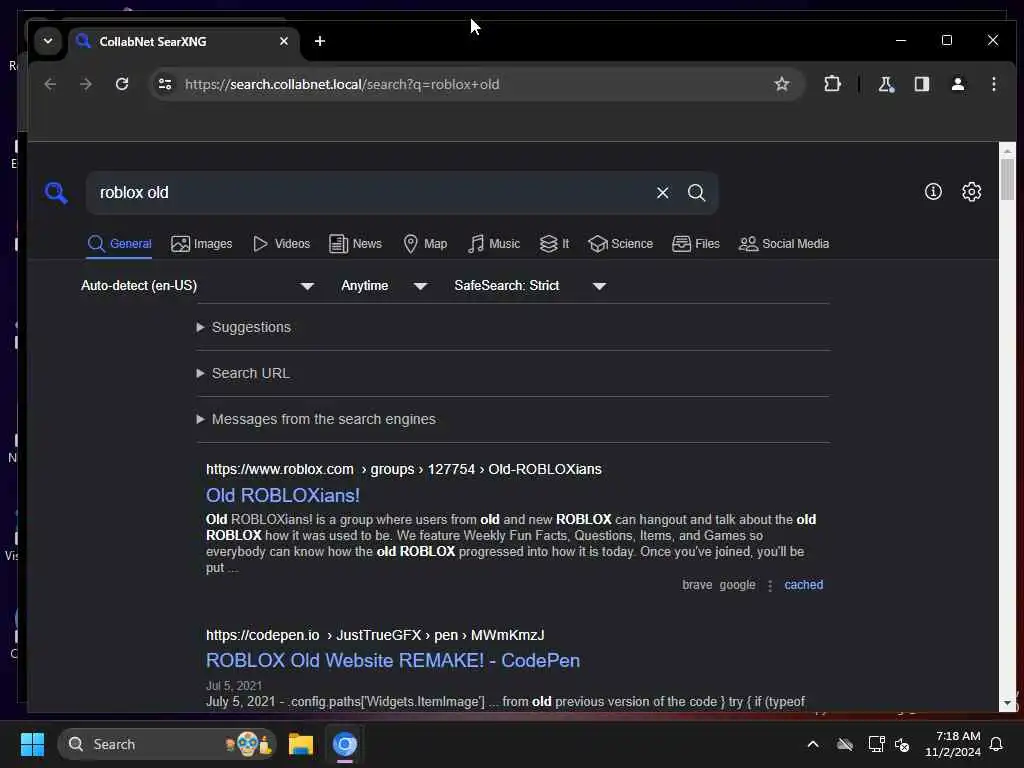Go back in browser history

click(x=50, y=84)
